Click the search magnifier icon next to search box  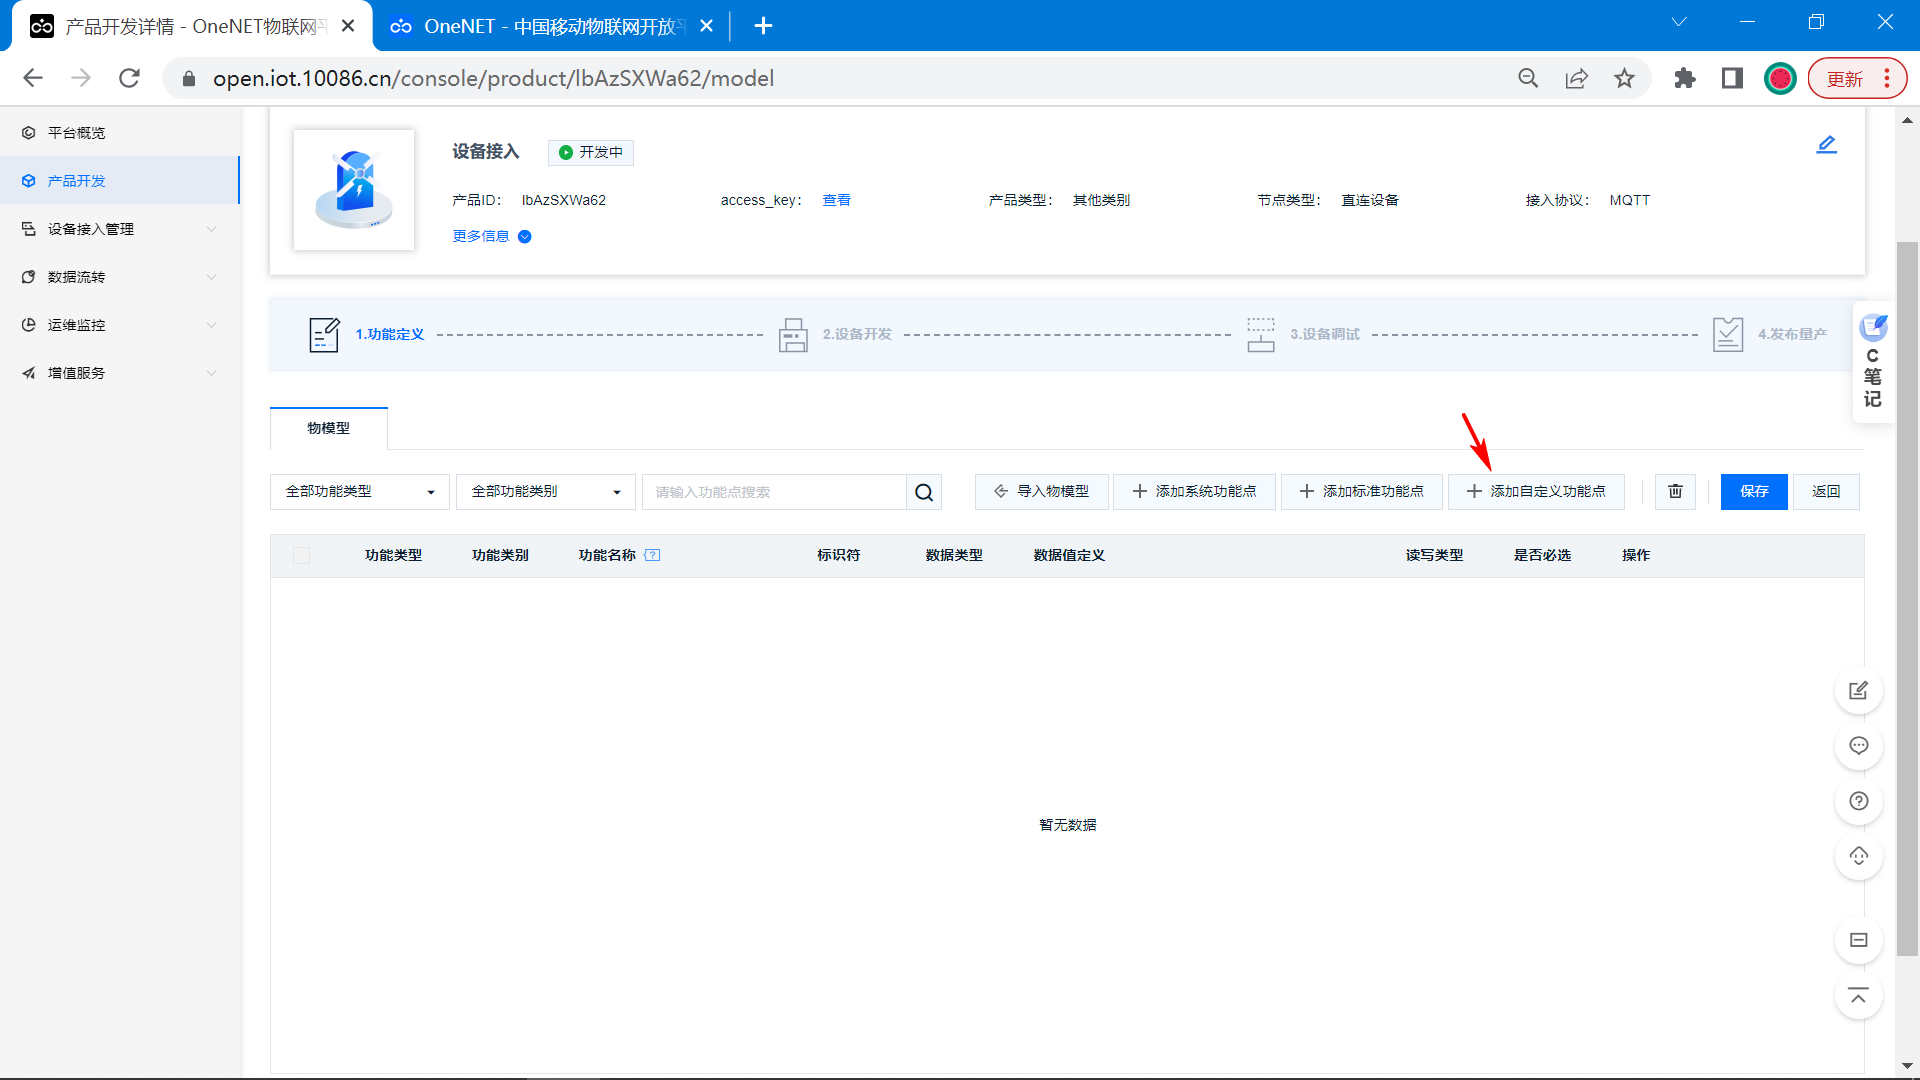pos(924,492)
